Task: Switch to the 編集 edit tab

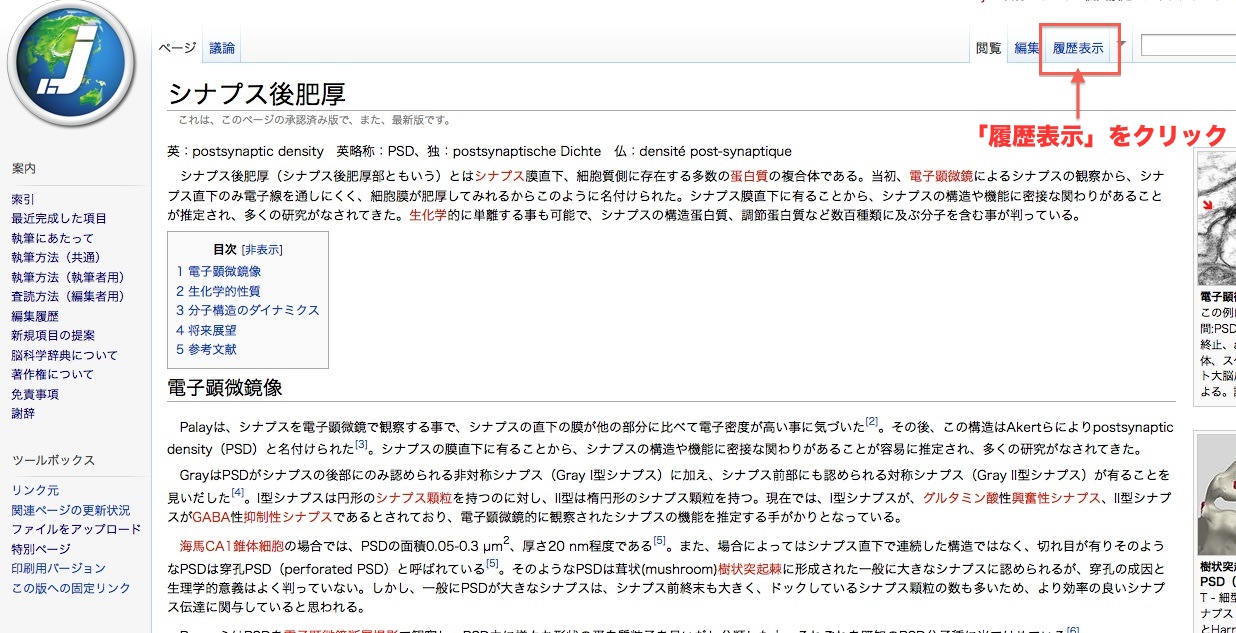Action: [1026, 48]
